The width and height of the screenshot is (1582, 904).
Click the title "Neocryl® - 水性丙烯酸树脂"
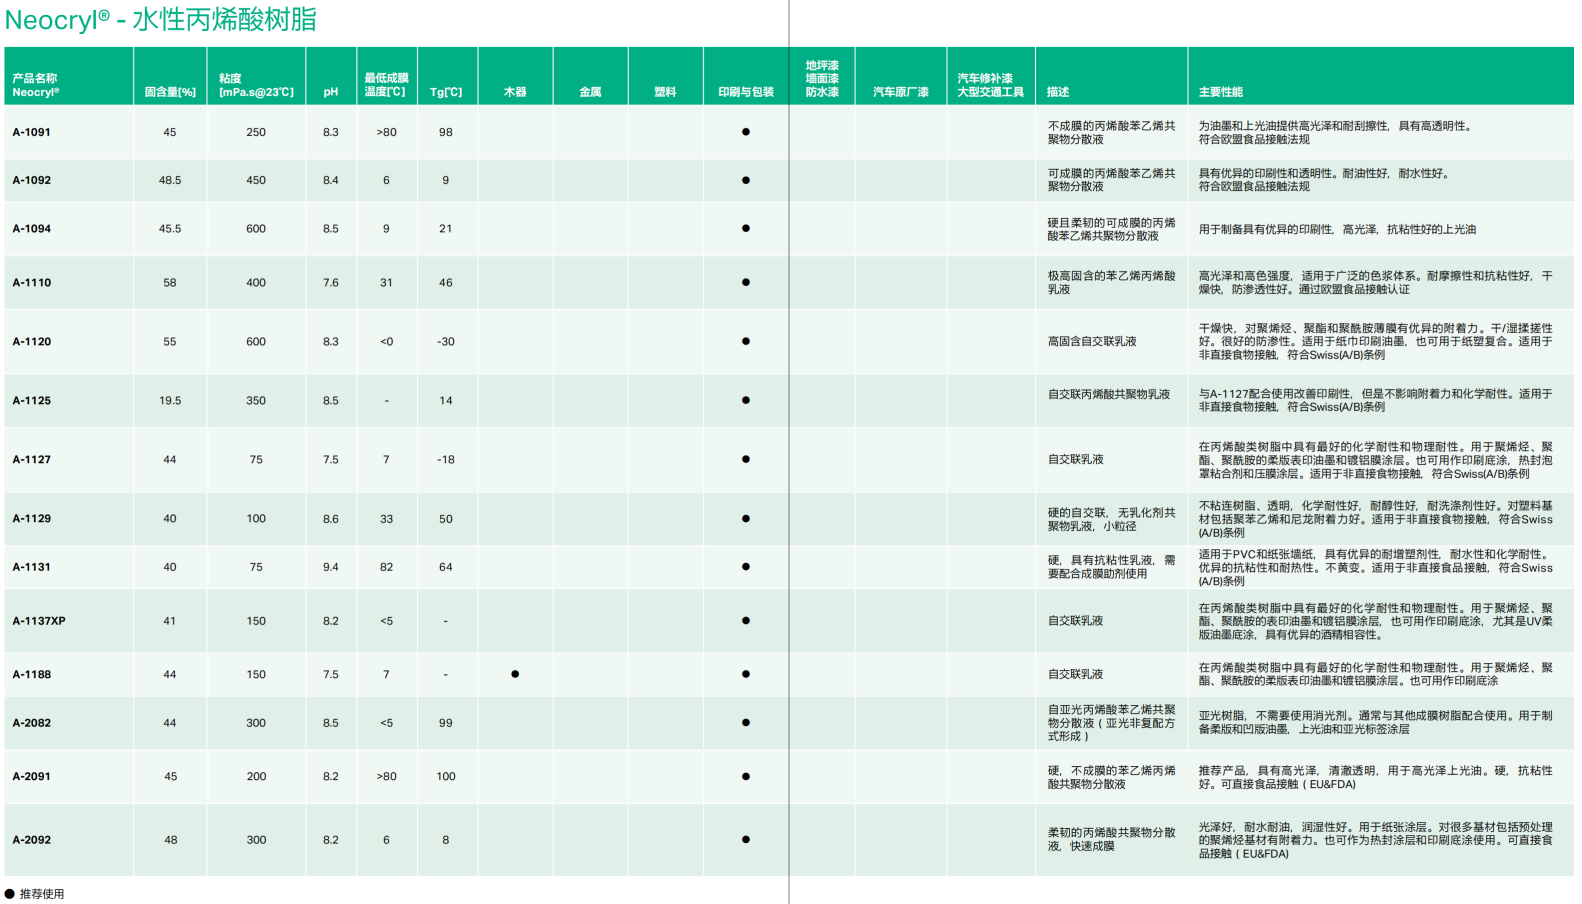pos(161,19)
